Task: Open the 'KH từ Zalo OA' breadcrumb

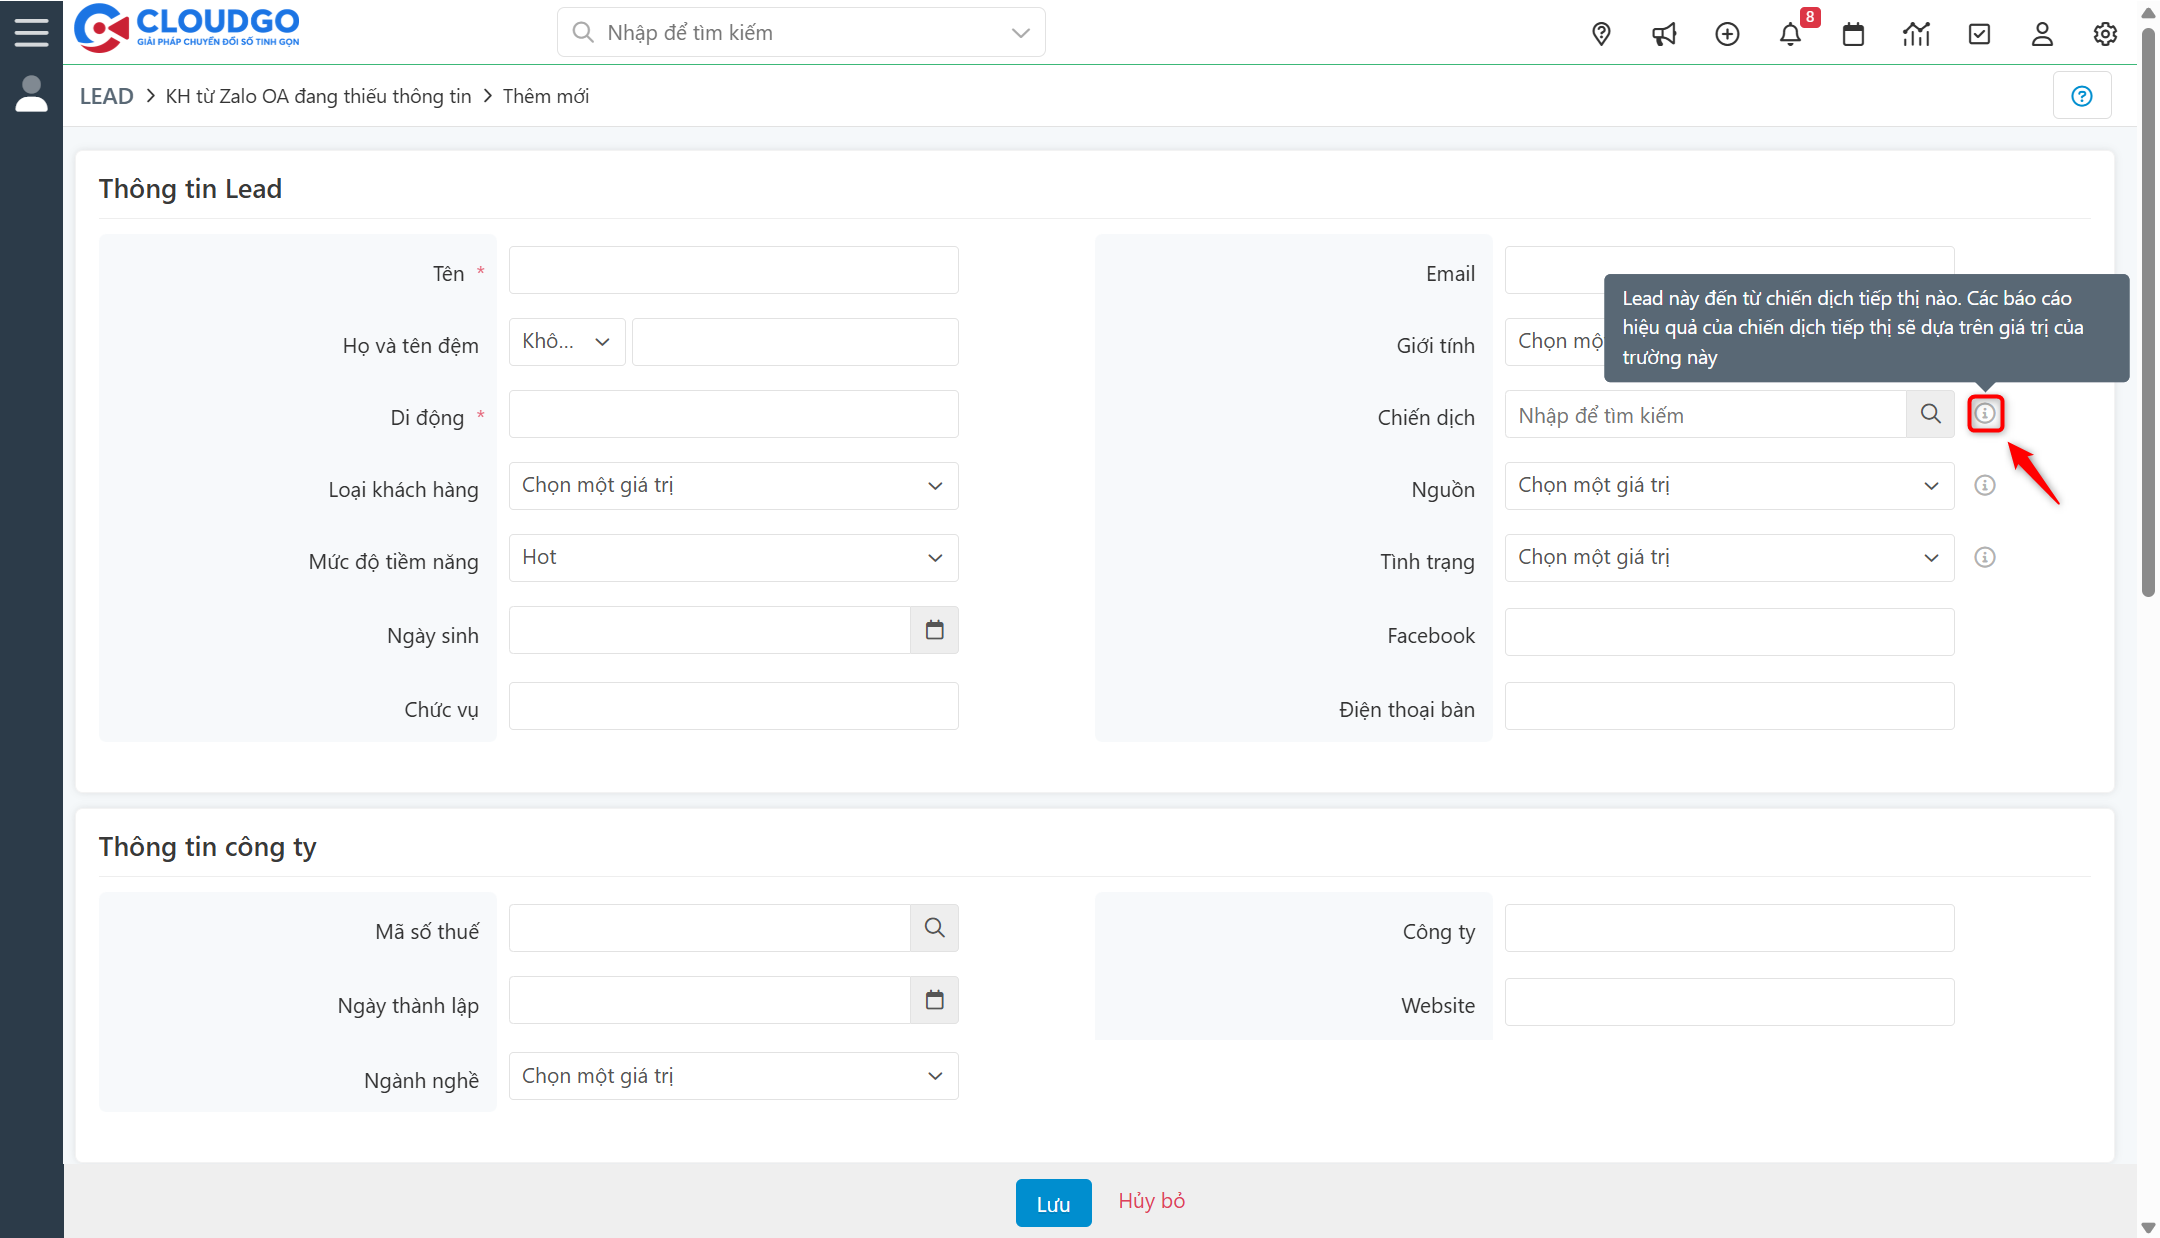Action: [318, 96]
